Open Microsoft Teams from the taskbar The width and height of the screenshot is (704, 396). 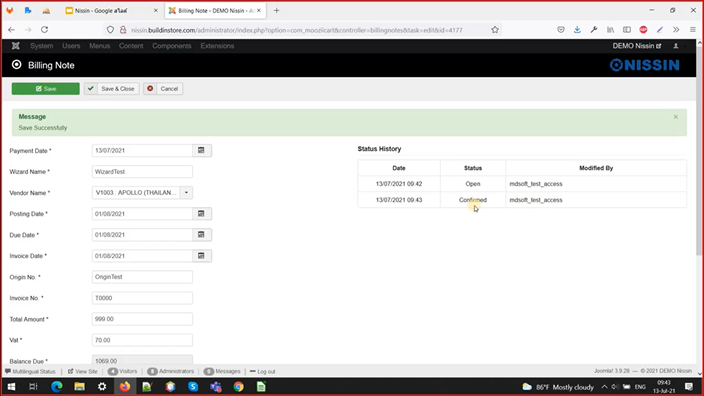tap(216, 387)
